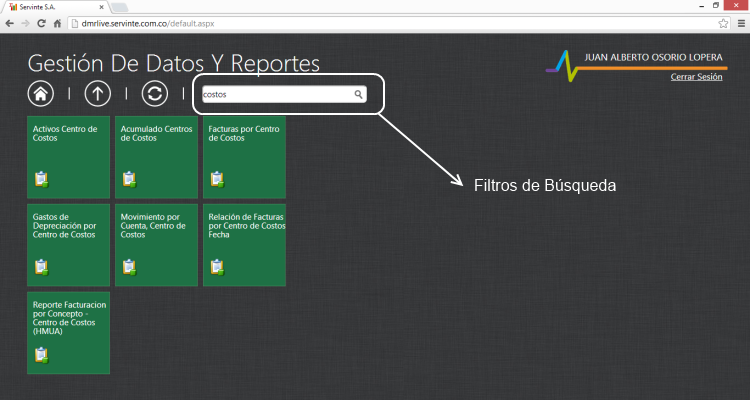Focus the search field containing 'costos'
This screenshot has height=400, width=750.
276,95
